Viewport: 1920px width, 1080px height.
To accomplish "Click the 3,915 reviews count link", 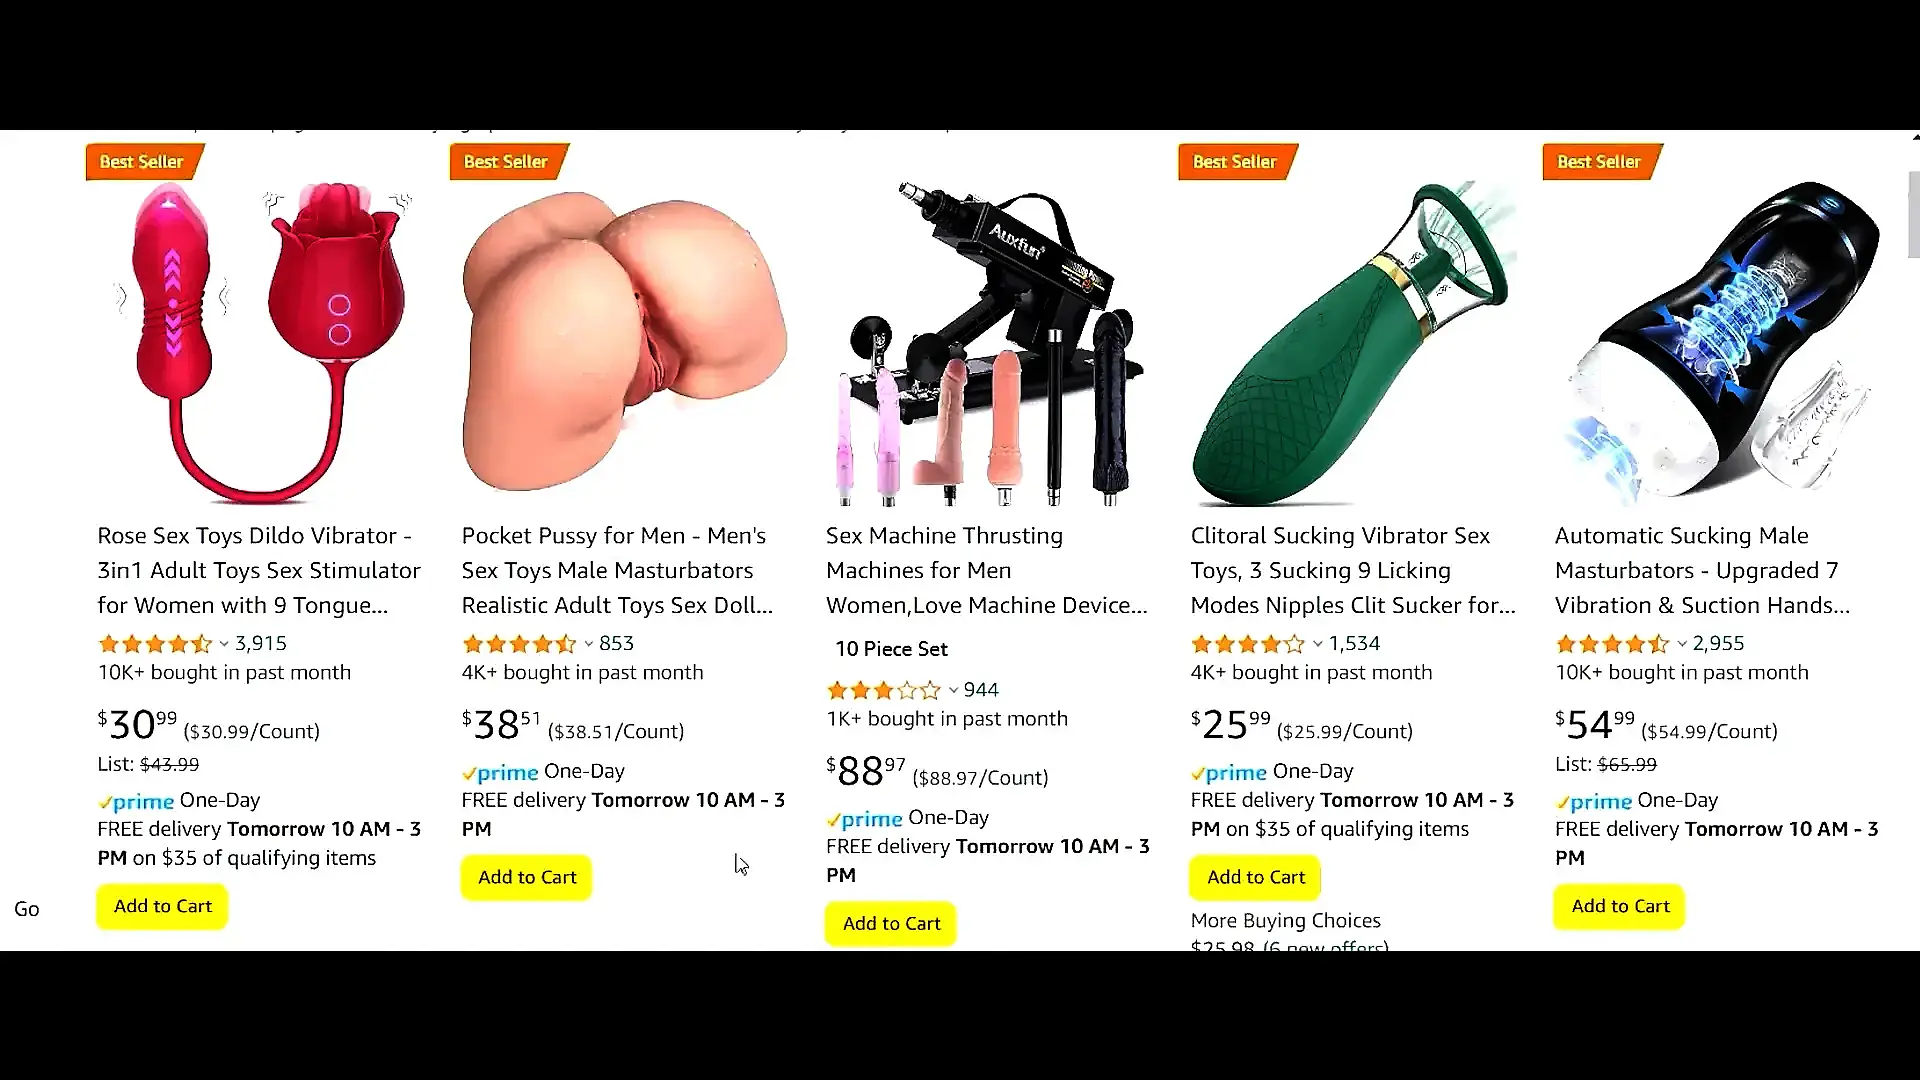I will (261, 643).
